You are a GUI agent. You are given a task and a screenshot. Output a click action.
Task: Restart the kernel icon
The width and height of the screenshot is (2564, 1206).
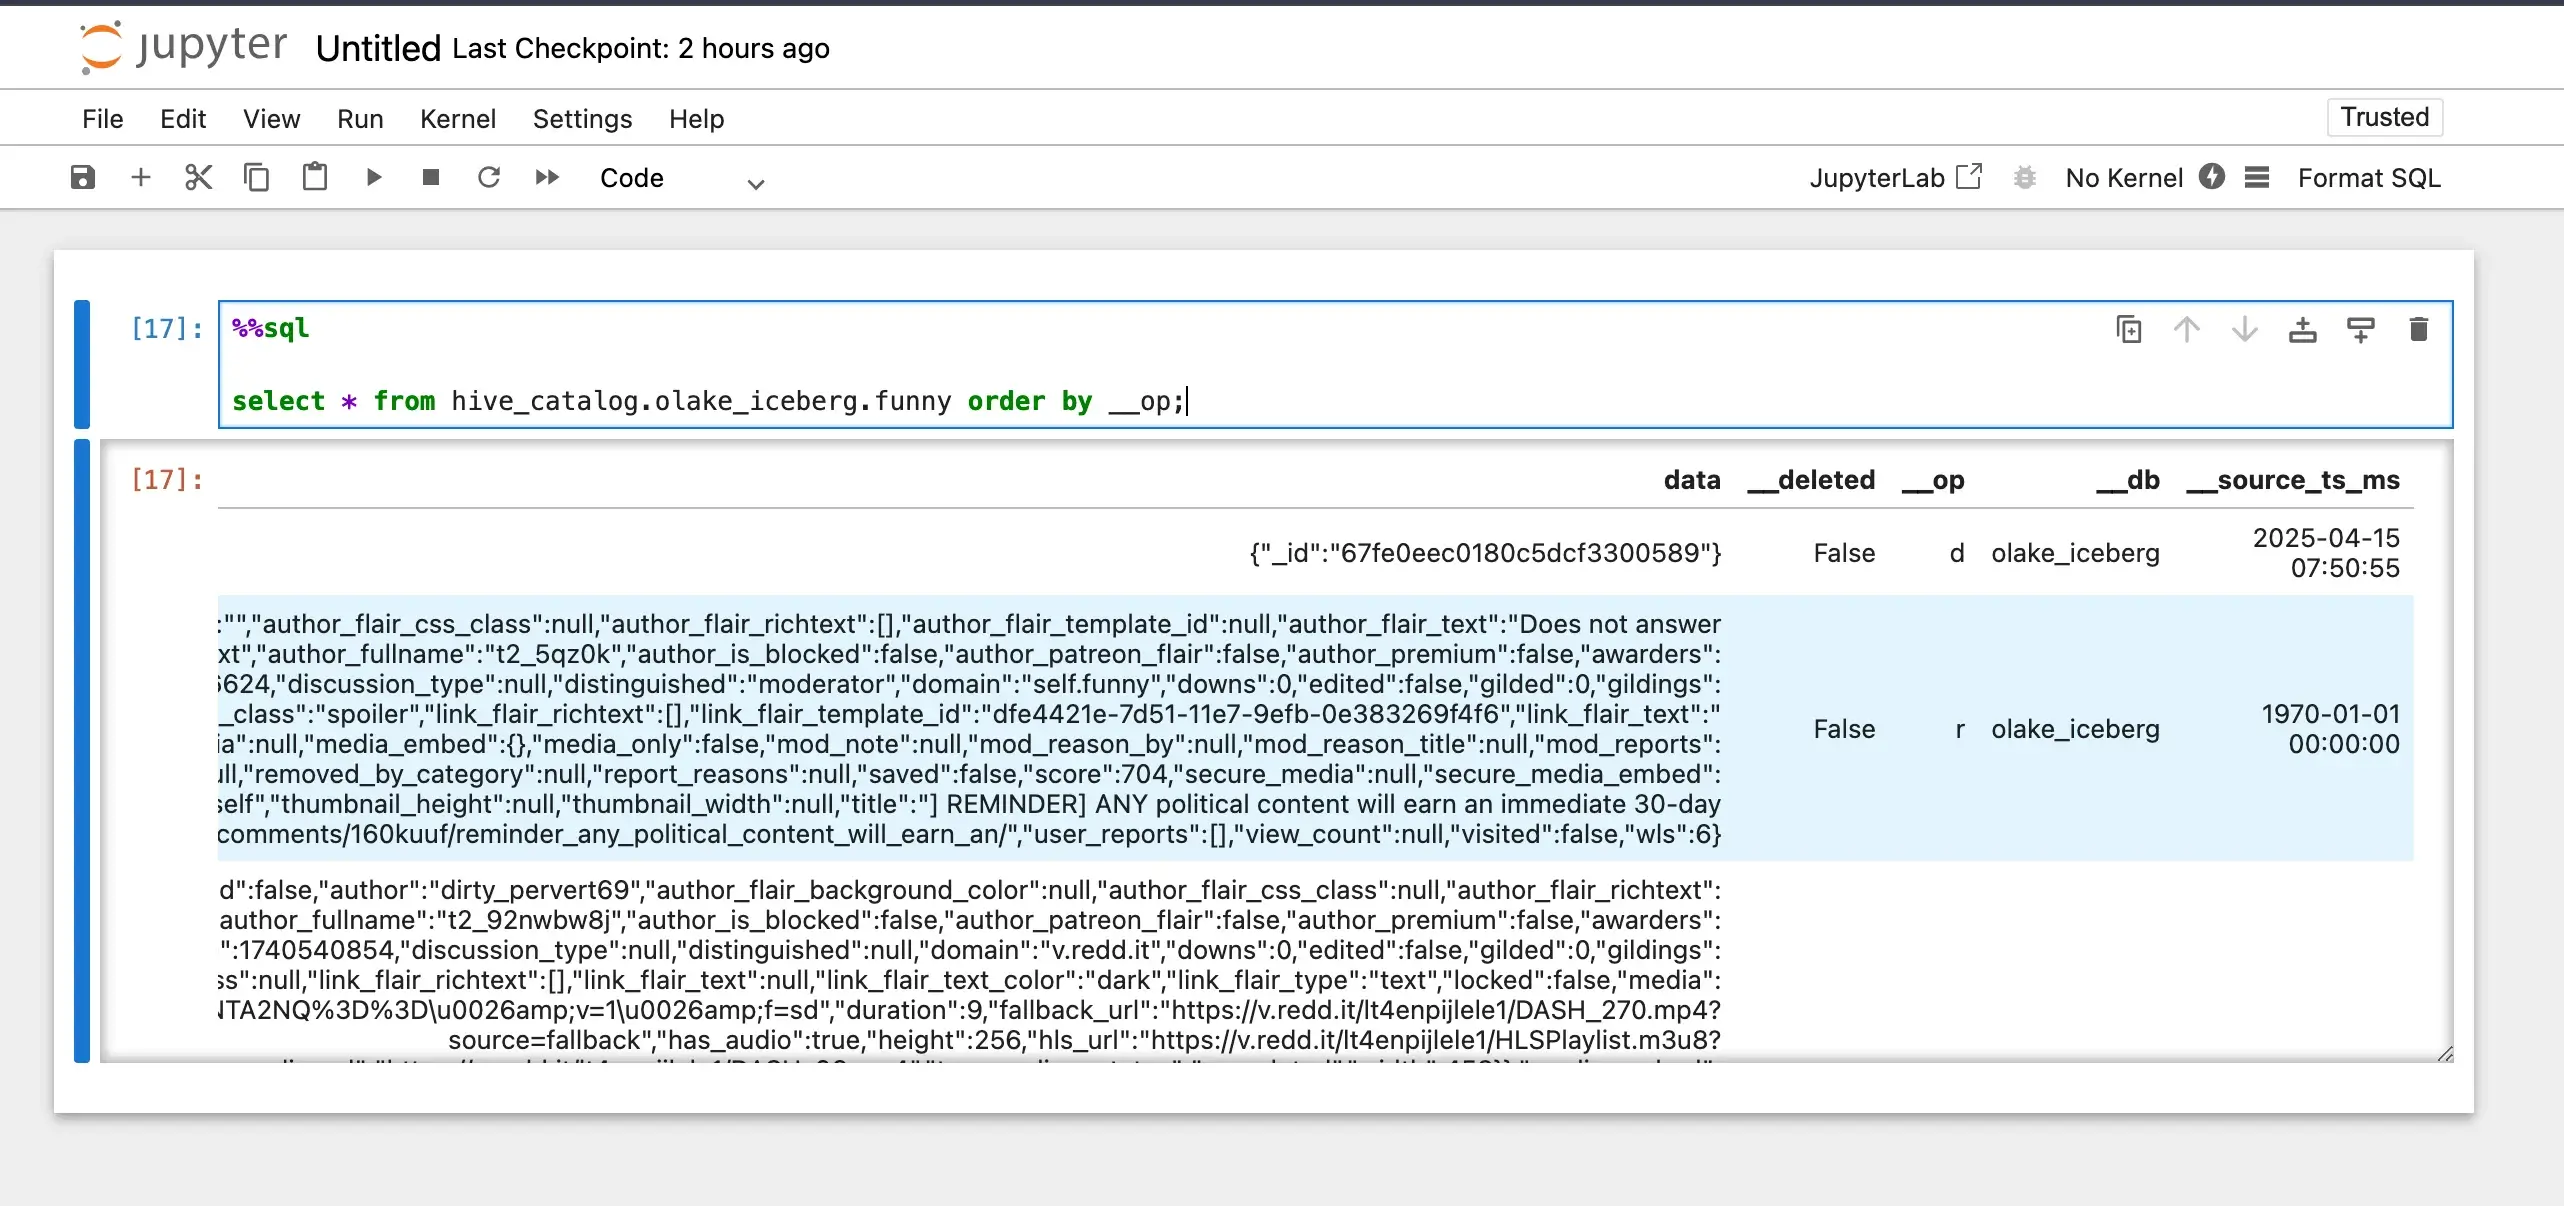tap(489, 178)
